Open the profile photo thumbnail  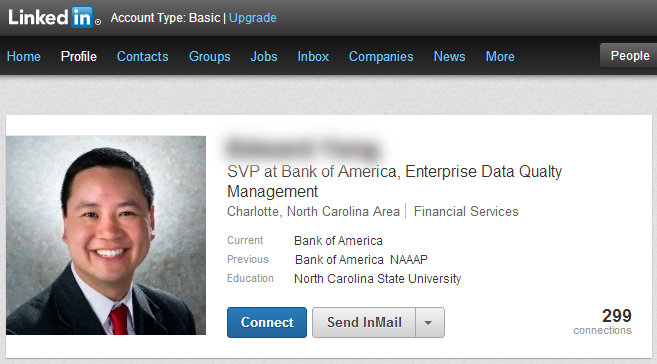pos(106,235)
